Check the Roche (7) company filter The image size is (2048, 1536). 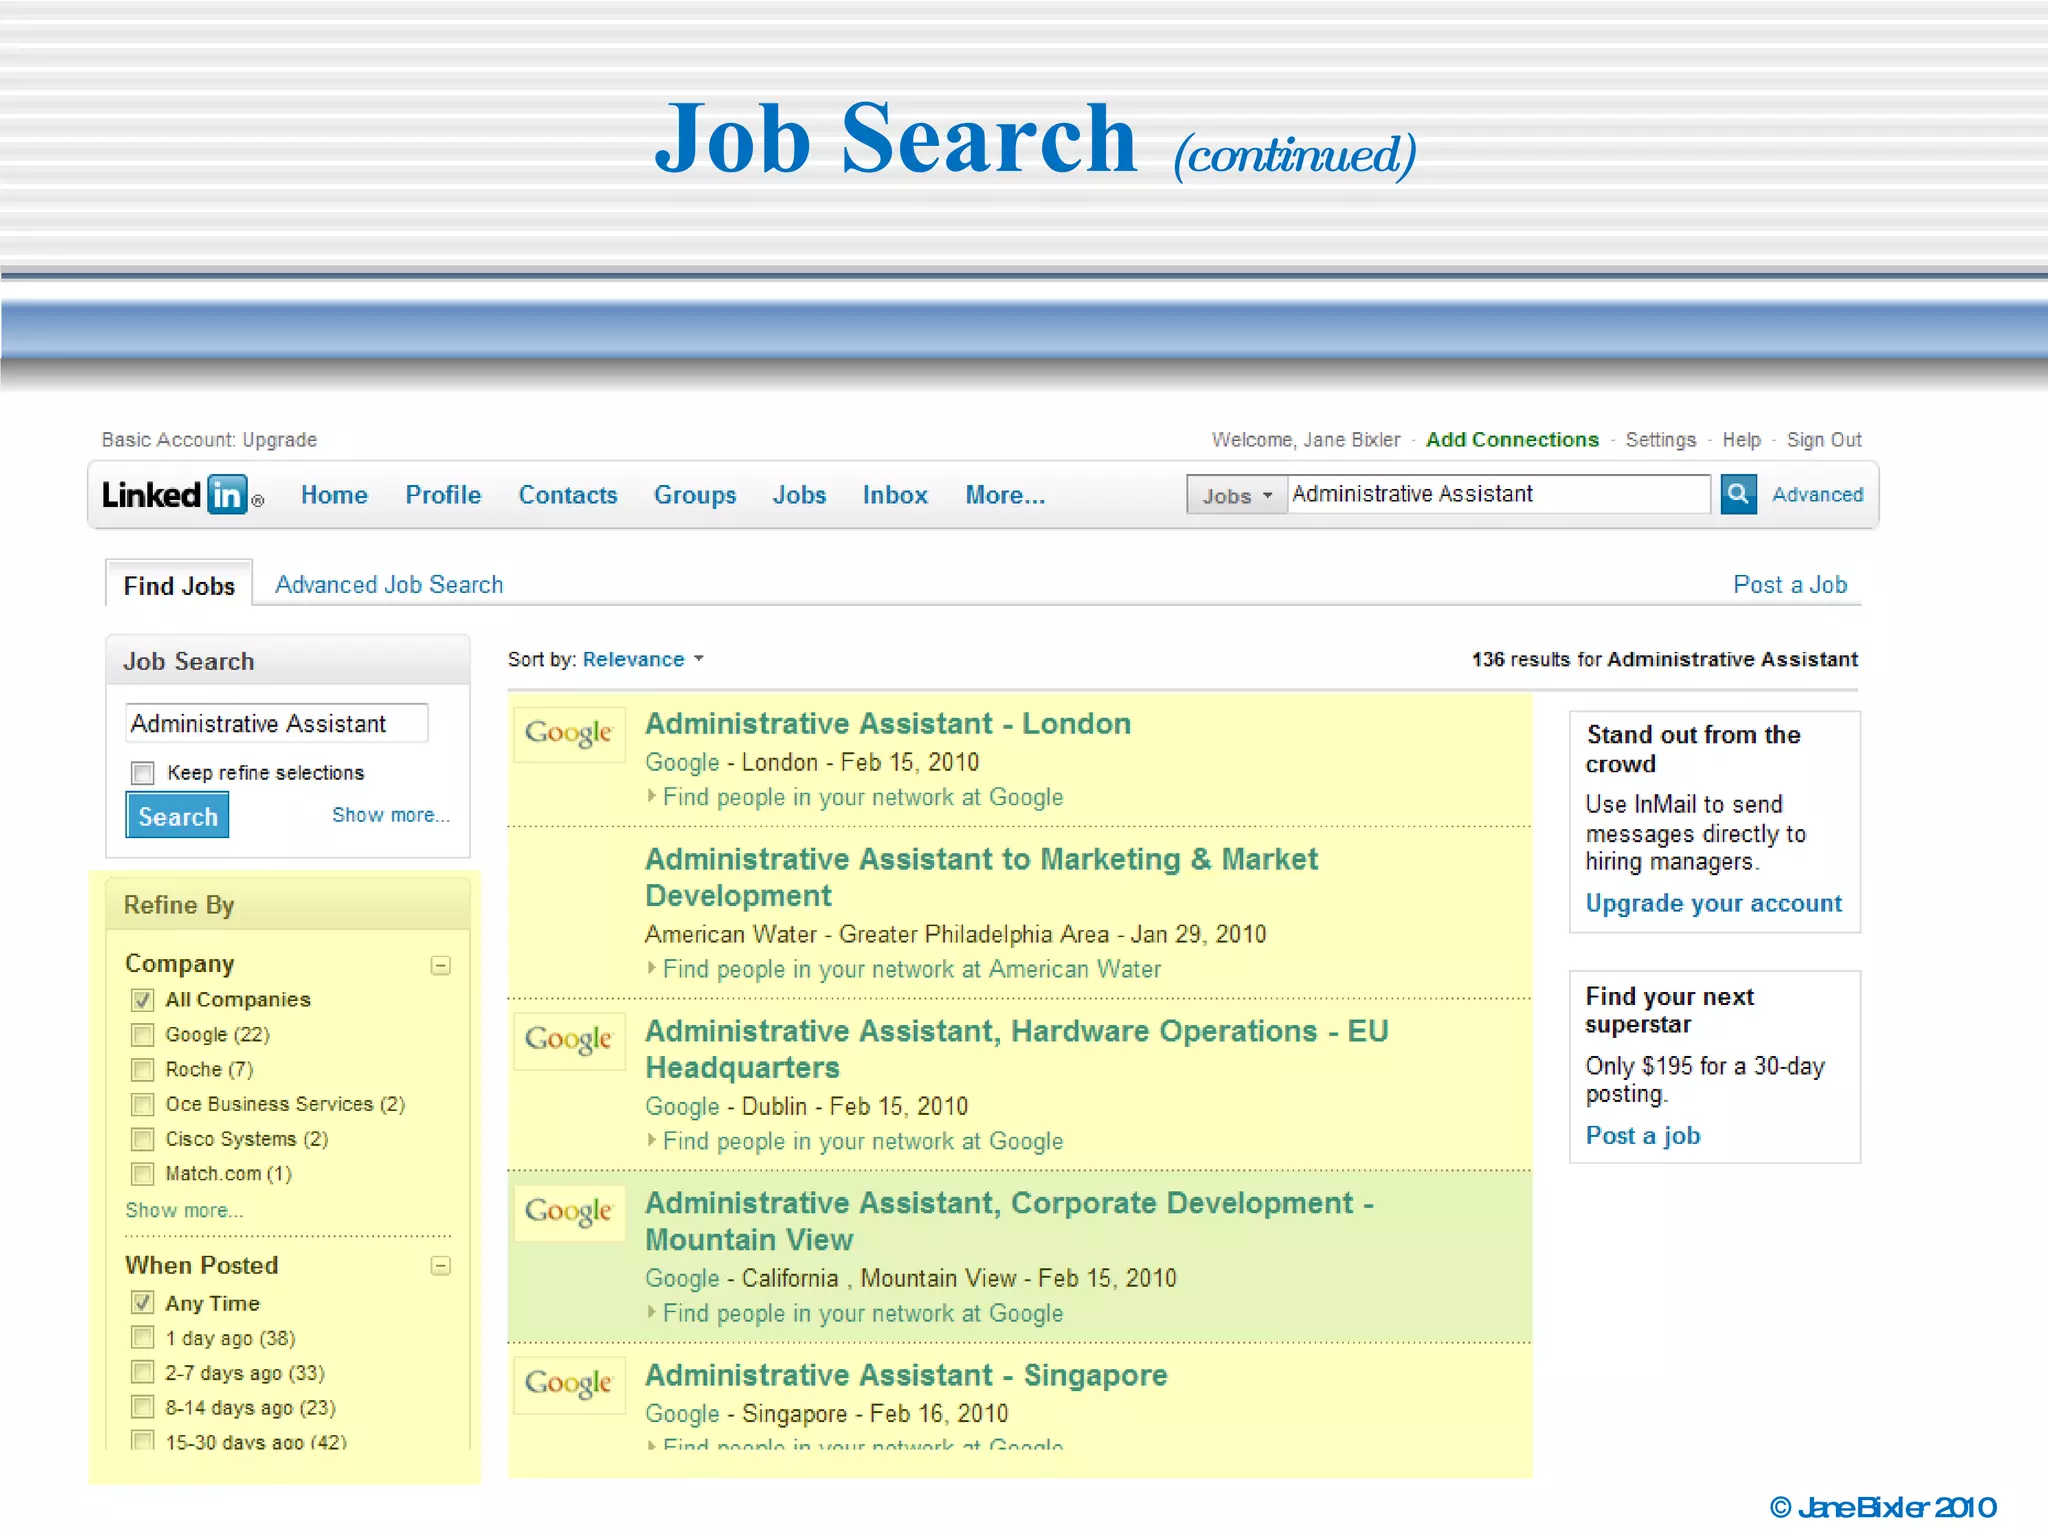pyautogui.click(x=143, y=1070)
